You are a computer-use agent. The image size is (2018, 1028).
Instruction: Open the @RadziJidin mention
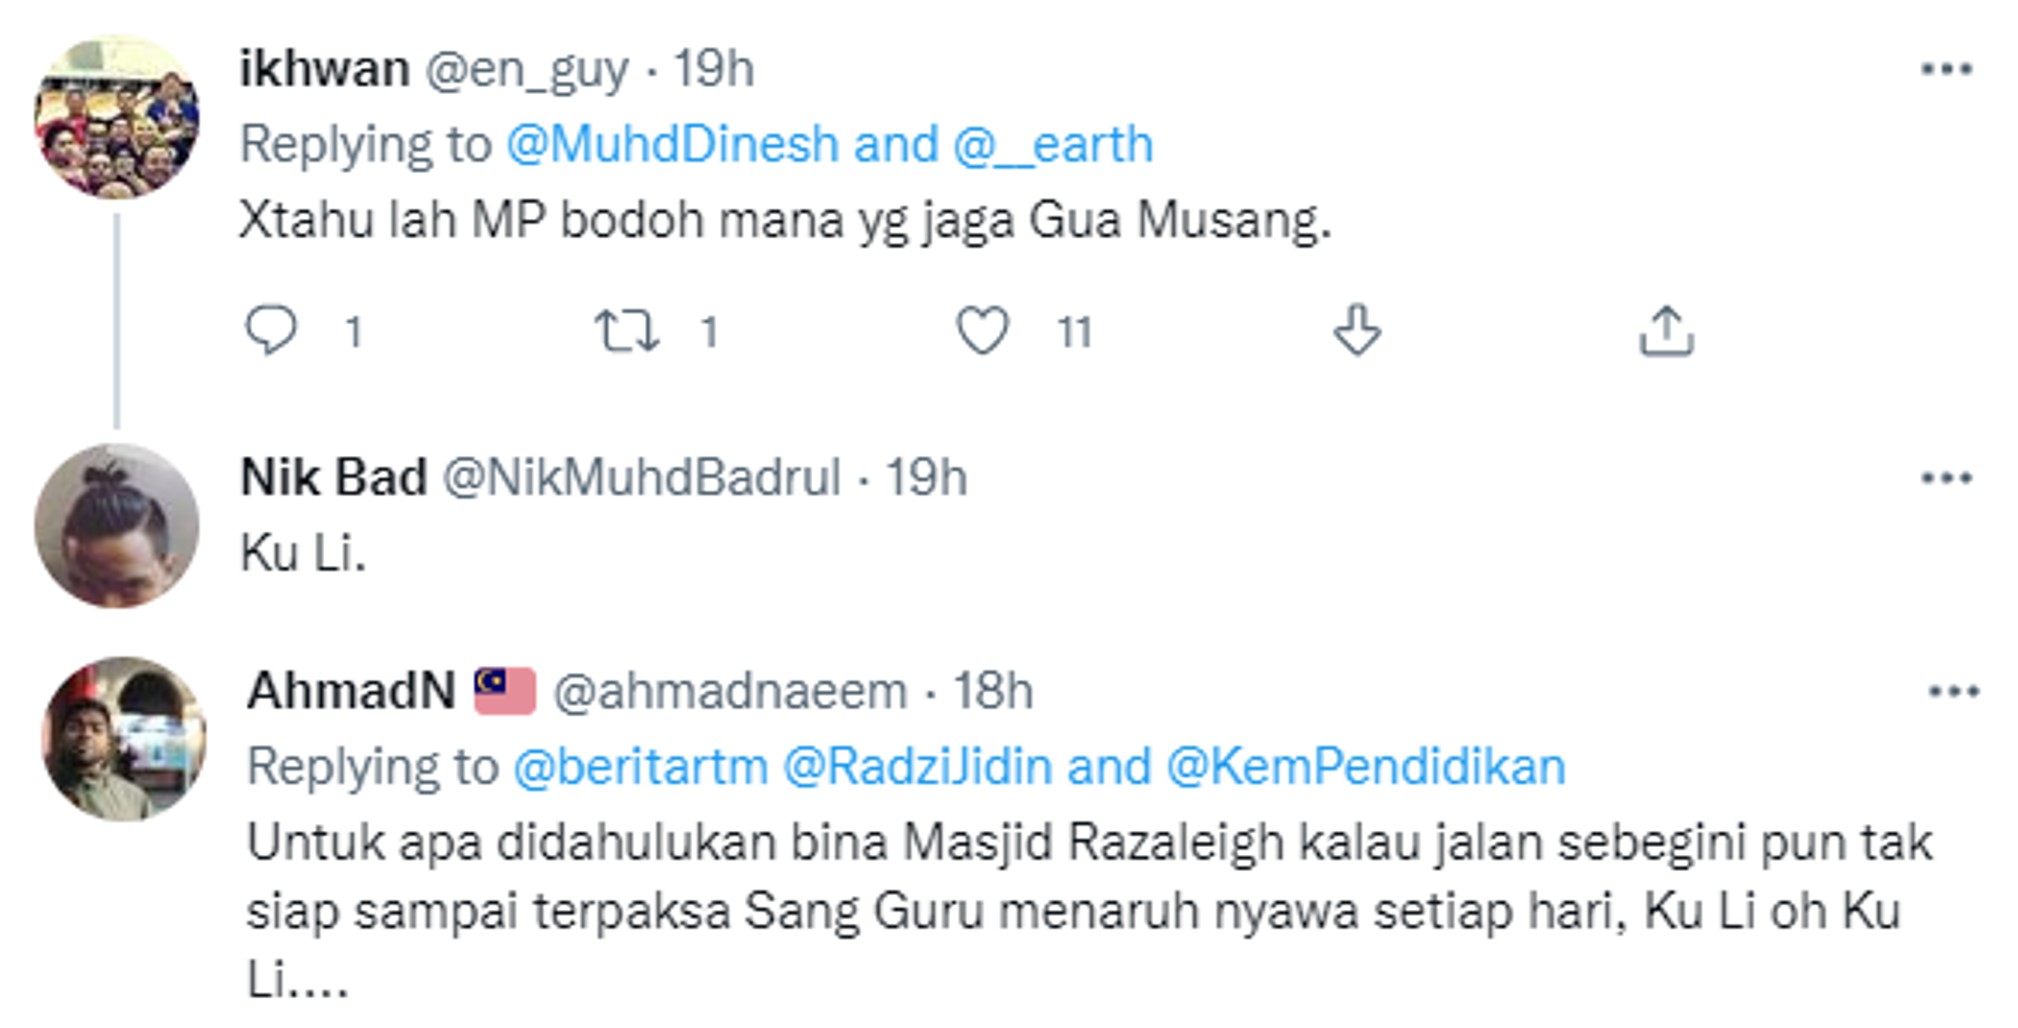pos(917,767)
